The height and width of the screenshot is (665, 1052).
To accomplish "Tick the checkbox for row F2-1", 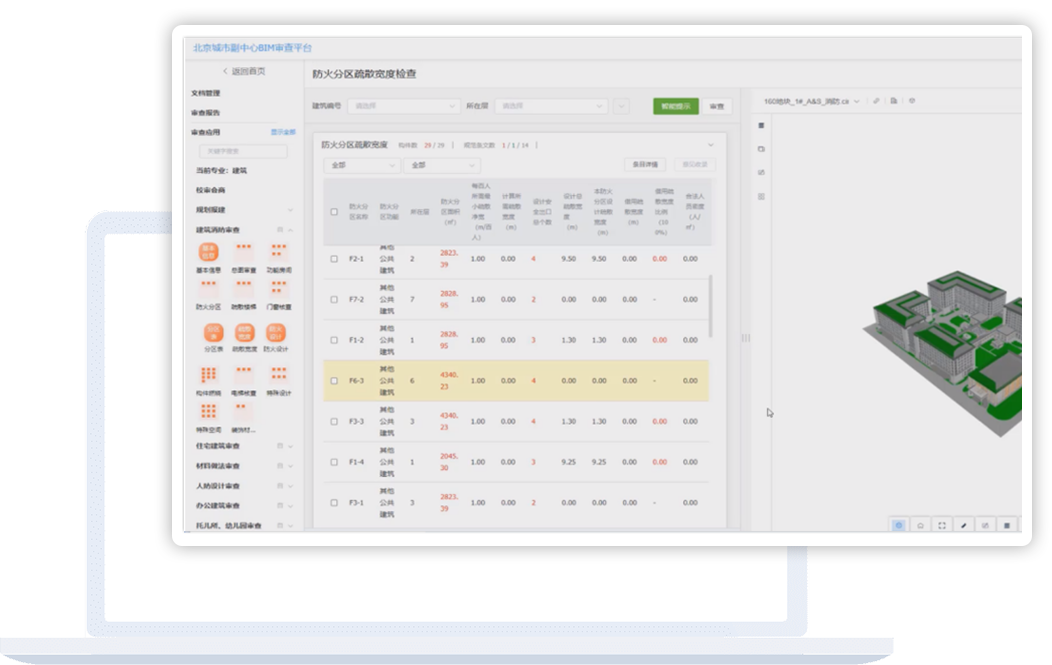I will pos(334,259).
